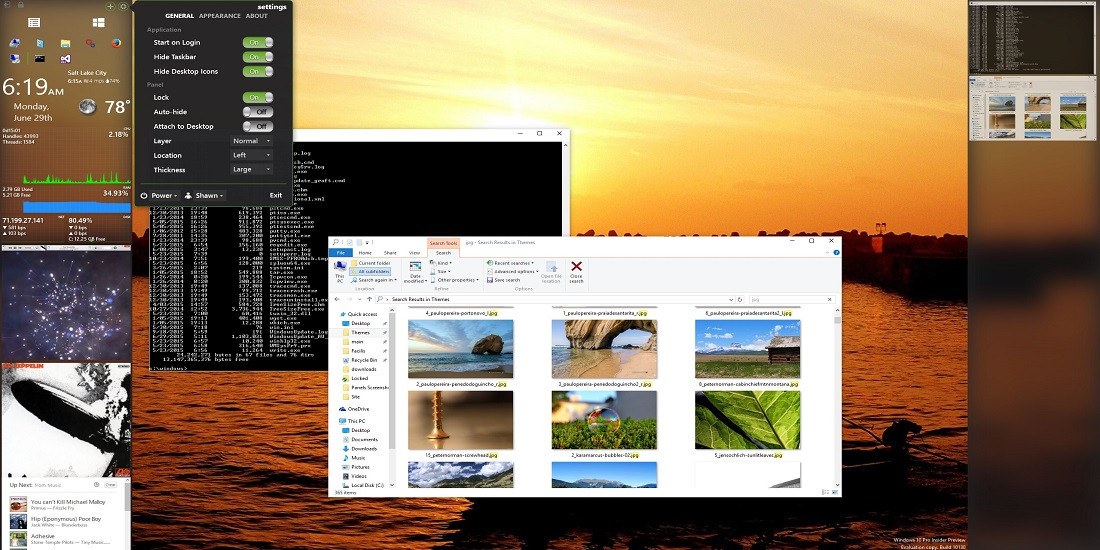Screen dimensions: 1100x550
Task: Open the Layer dropdown set to Normal
Action: 251,141
